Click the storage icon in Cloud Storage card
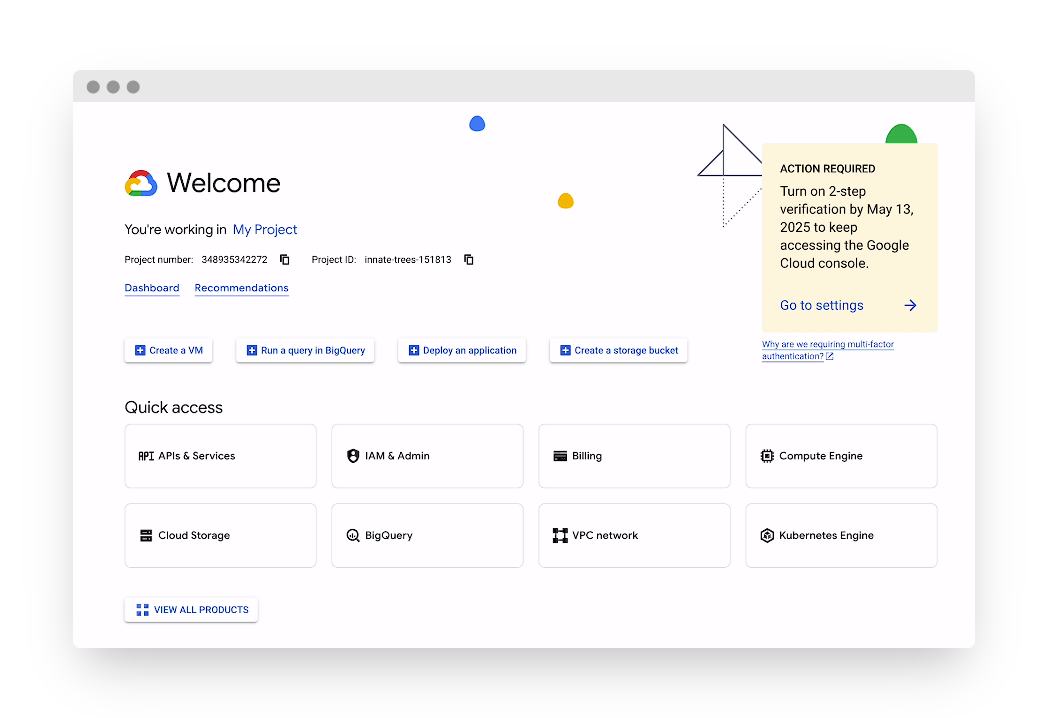This screenshot has width=1048, height=718. tap(146, 535)
